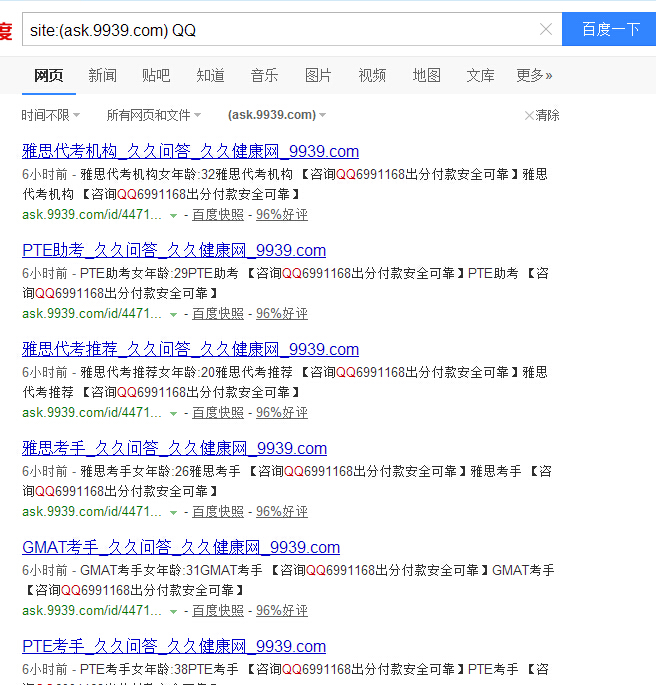The image size is (656, 685).
Task: Switch to the 视频 tab
Action: (x=372, y=76)
